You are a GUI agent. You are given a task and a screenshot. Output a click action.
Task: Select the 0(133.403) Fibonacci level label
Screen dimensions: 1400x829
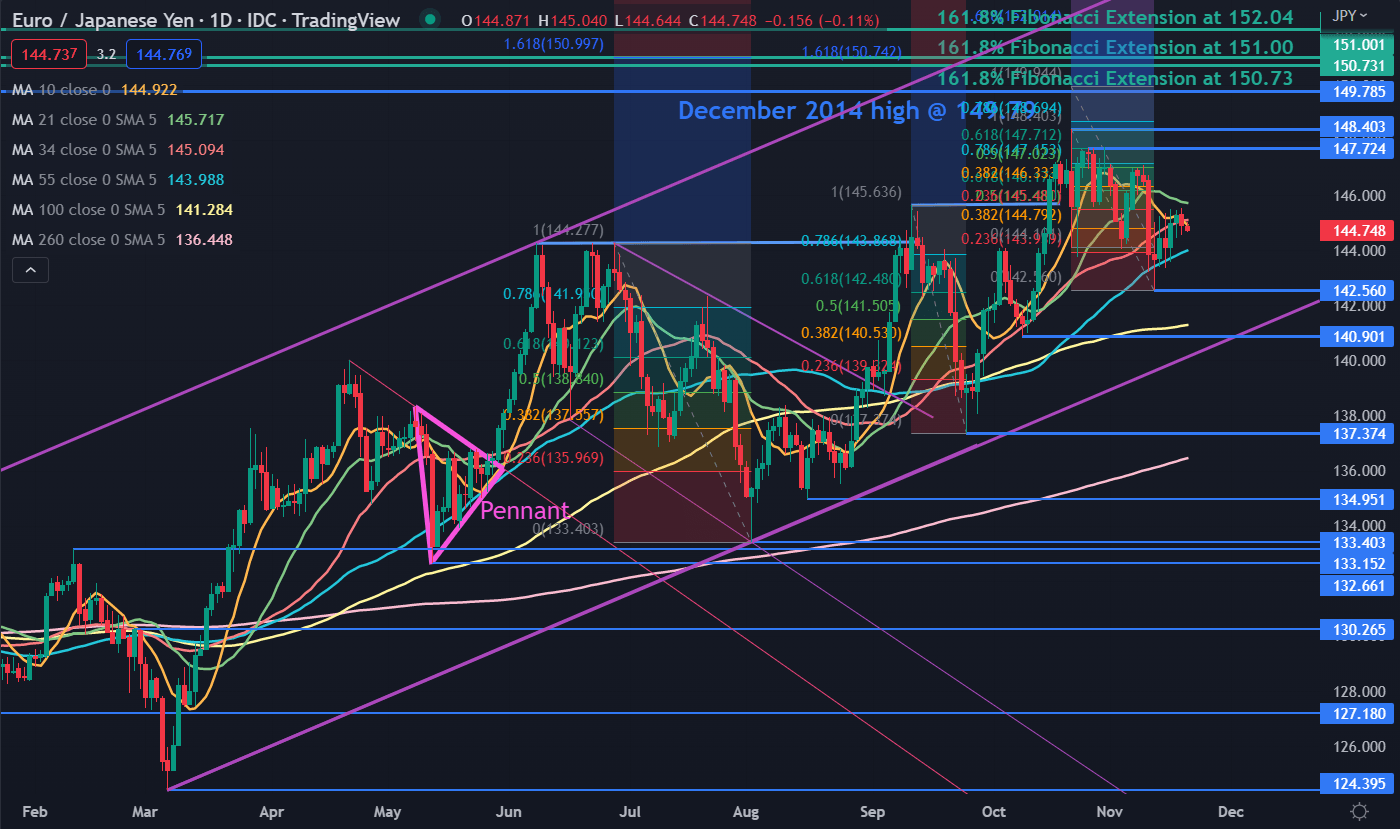pos(567,528)
